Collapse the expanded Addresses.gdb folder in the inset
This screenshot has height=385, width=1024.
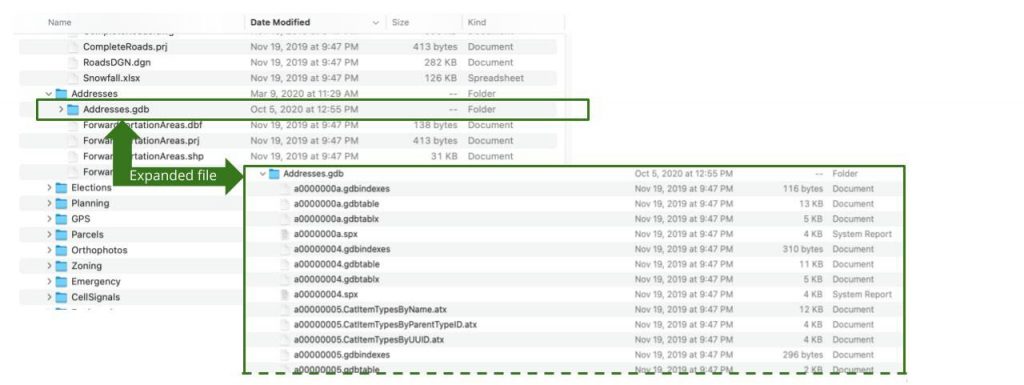[263, 174]
